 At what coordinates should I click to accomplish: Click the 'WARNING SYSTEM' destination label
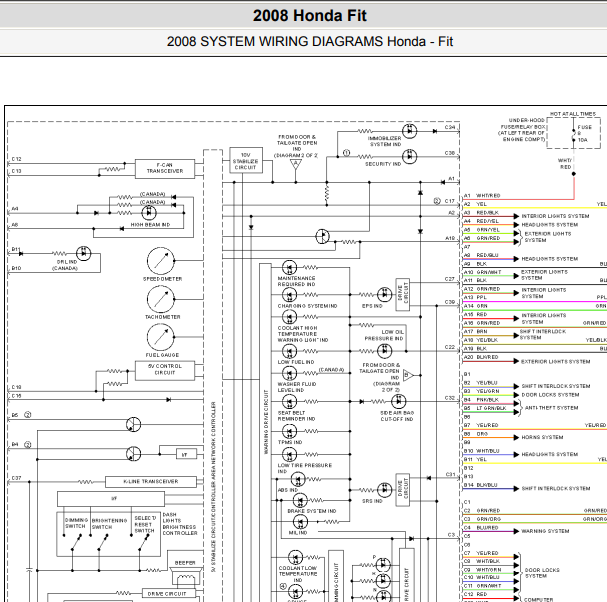[545, 531]
